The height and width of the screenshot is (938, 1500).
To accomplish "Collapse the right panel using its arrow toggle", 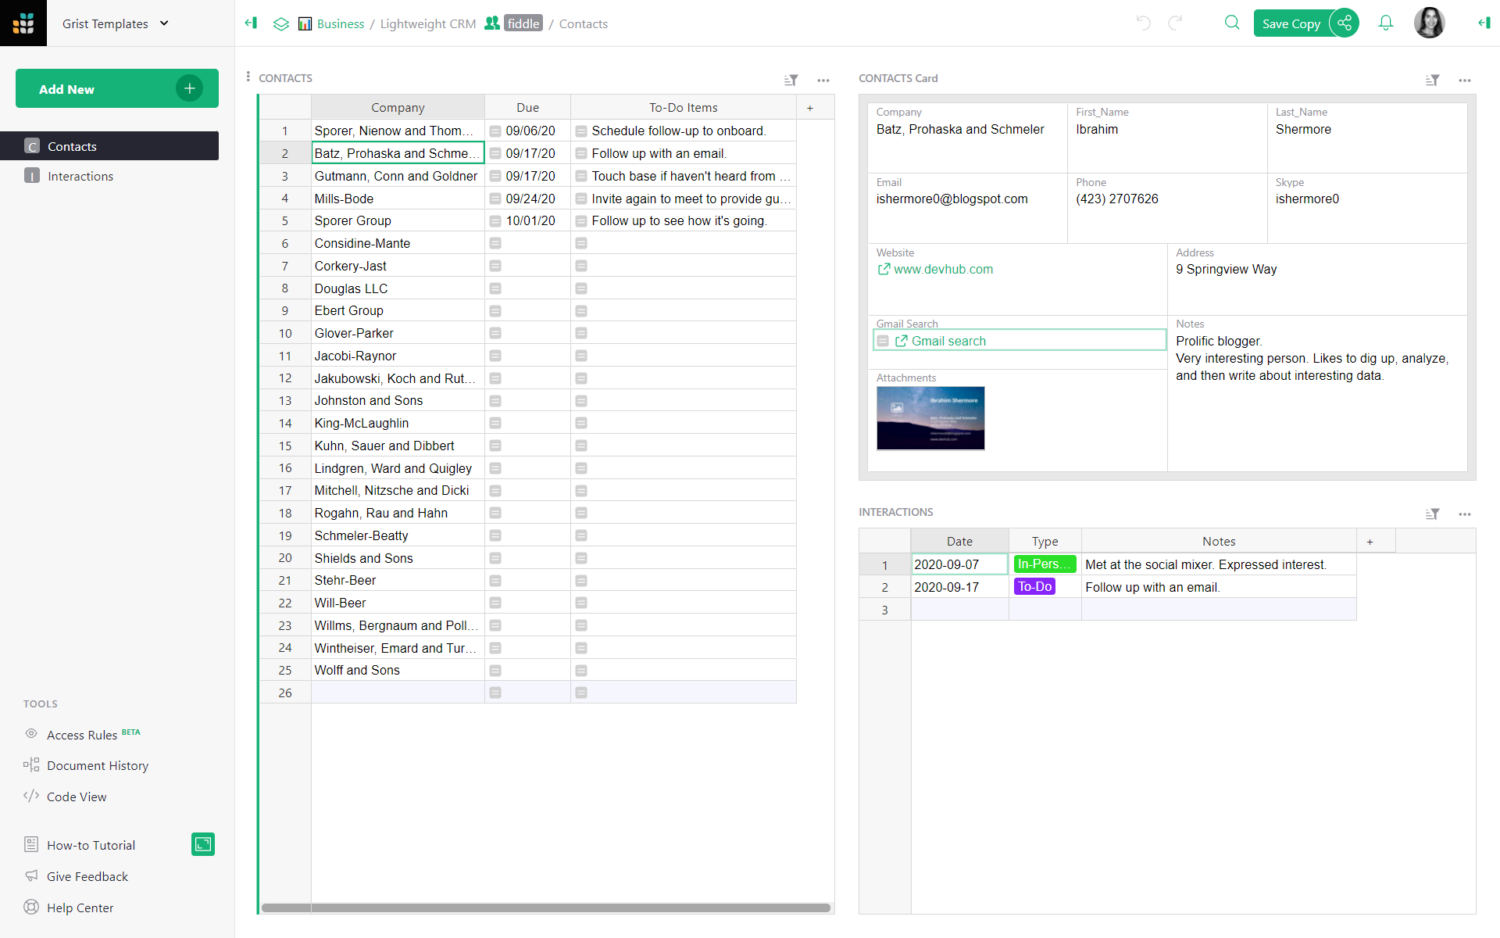I will [1484, 23].
